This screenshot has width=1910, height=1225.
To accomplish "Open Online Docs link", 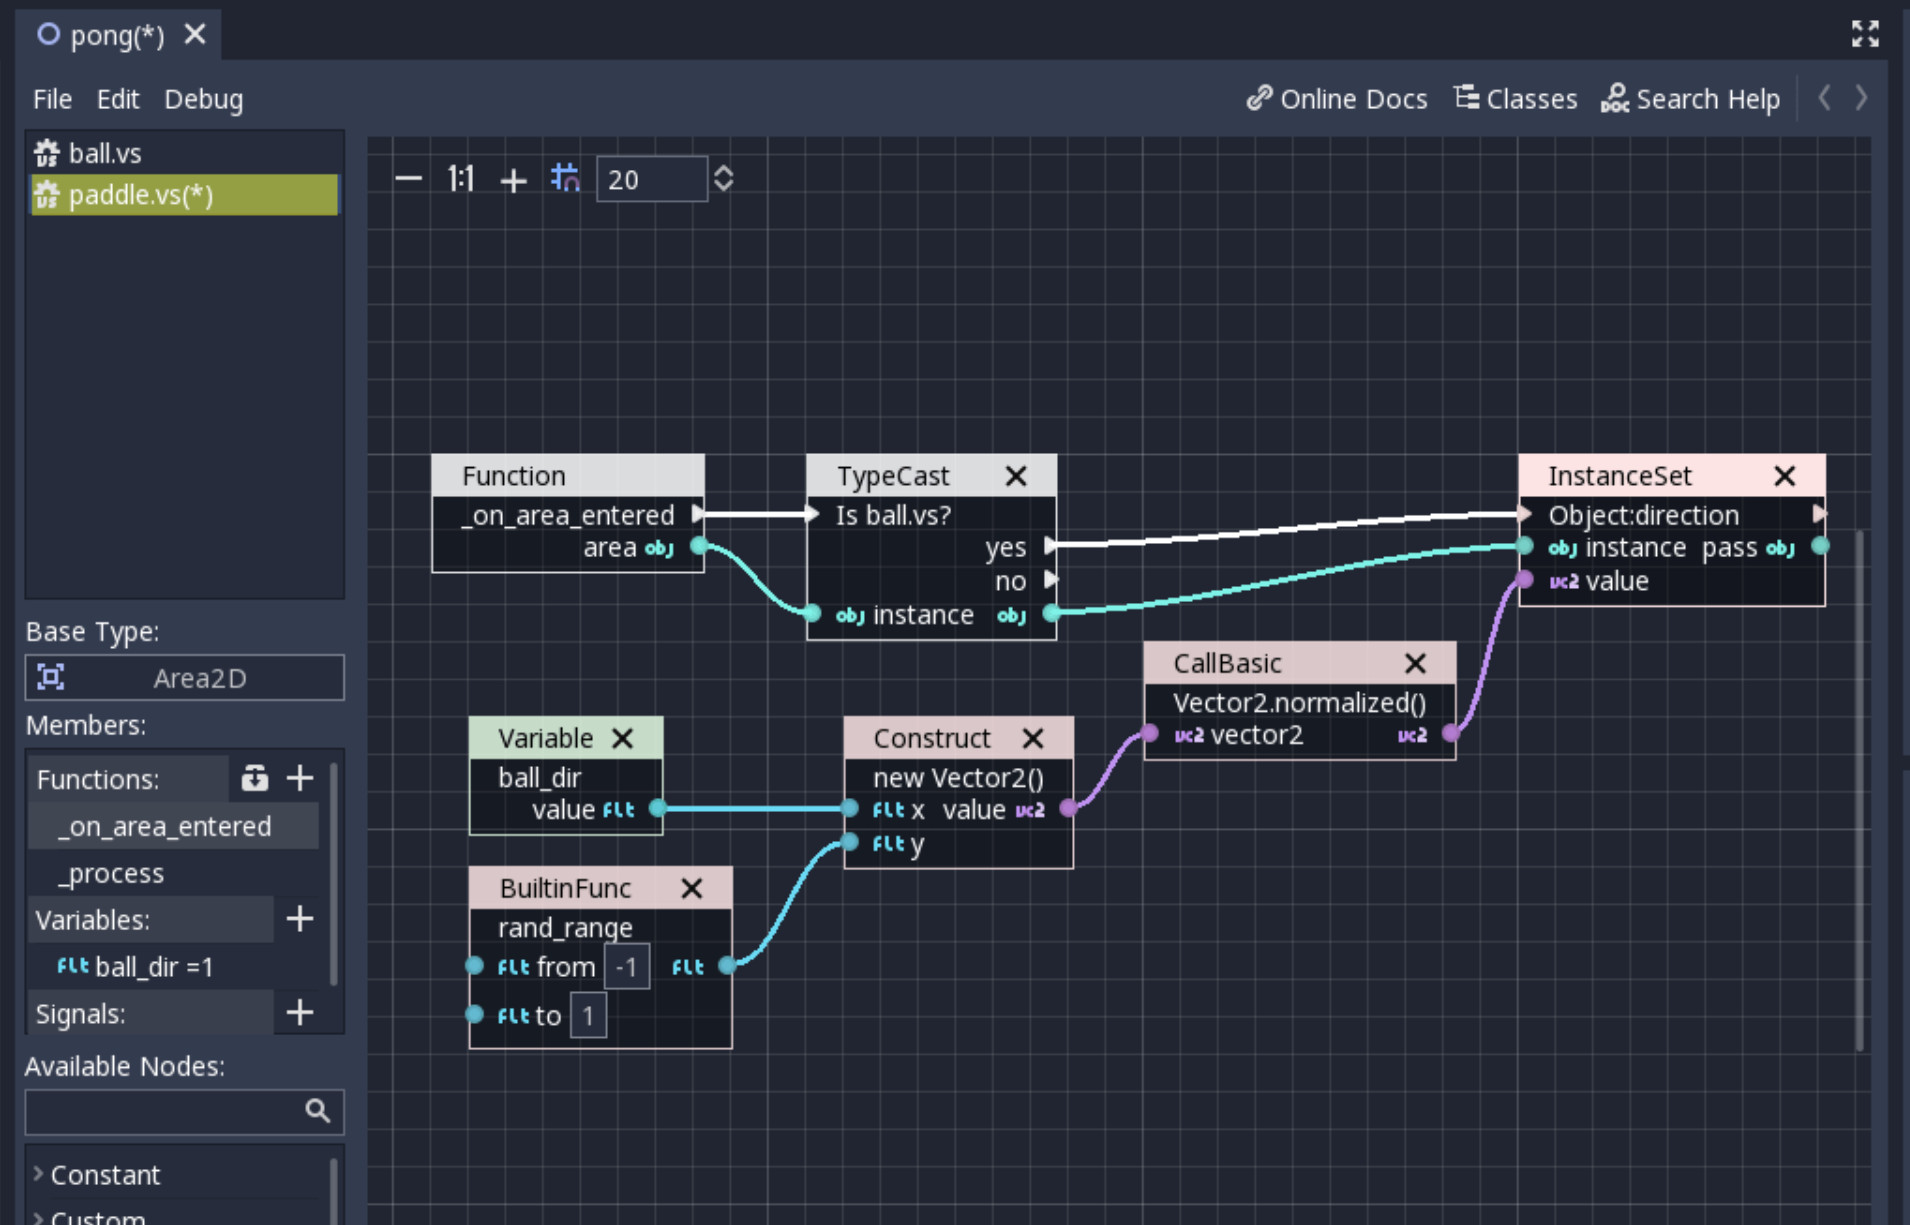I will click(1337, 99).
